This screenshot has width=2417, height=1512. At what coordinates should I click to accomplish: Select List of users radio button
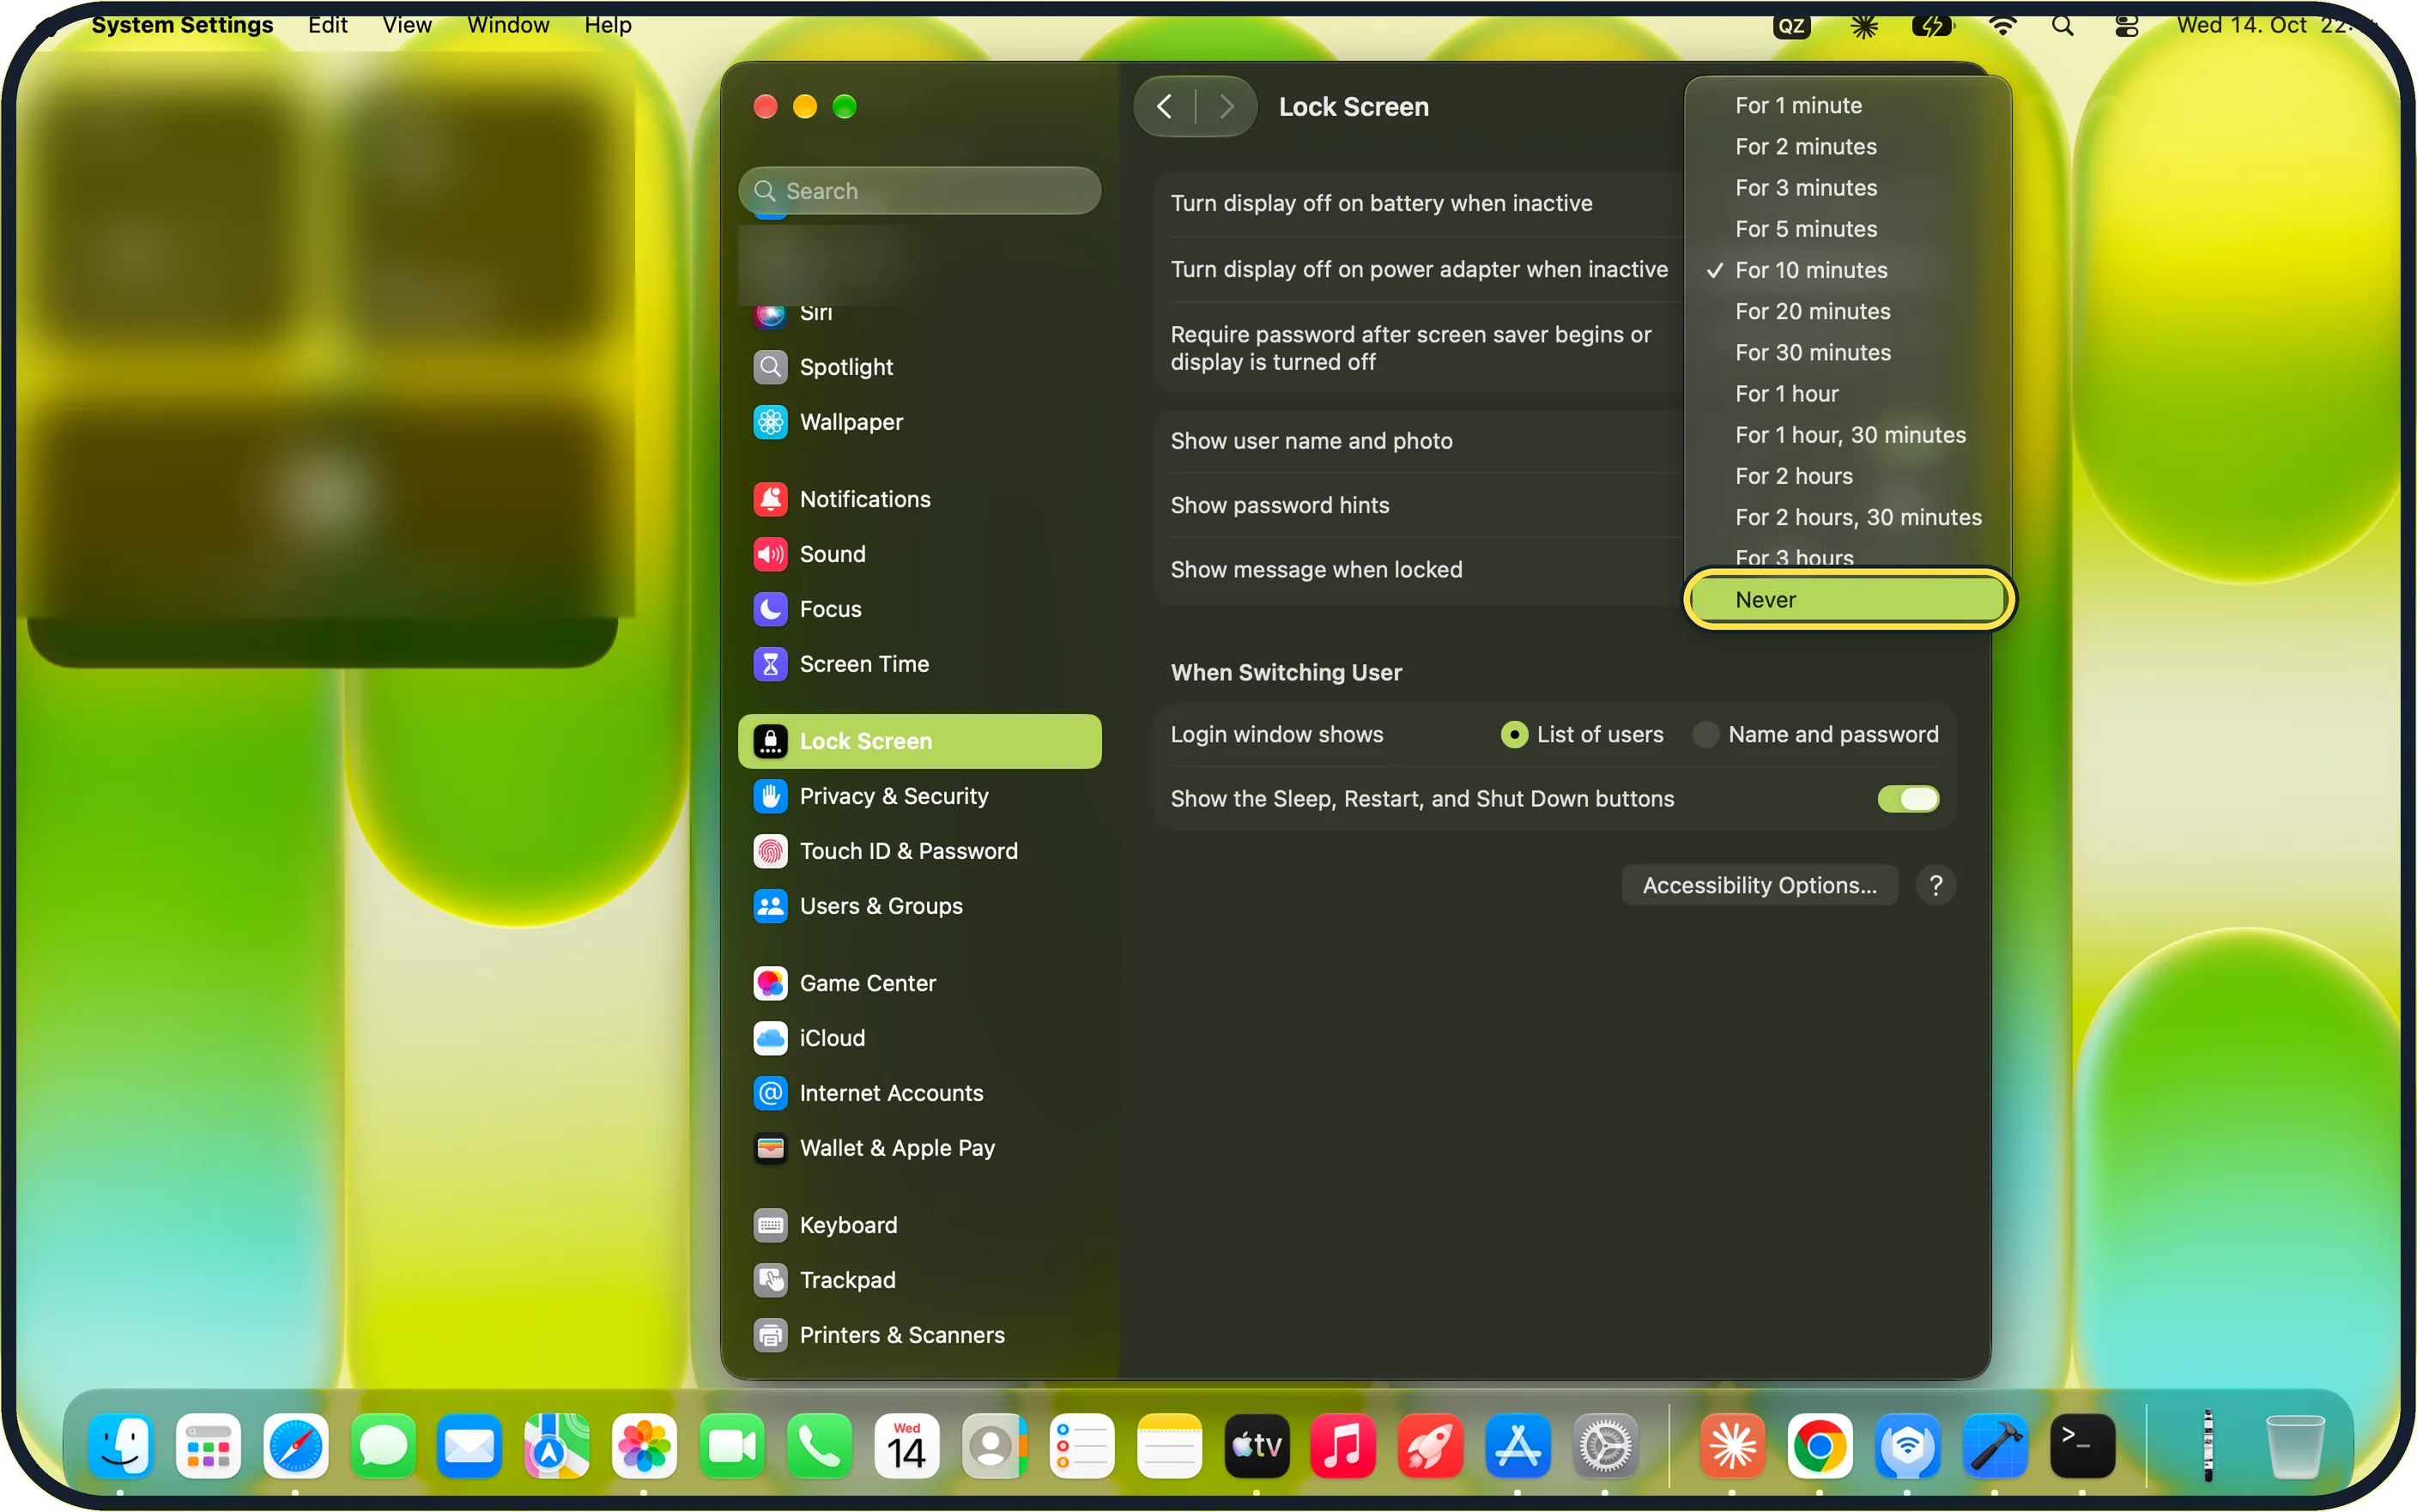[x=1514, y=735]
